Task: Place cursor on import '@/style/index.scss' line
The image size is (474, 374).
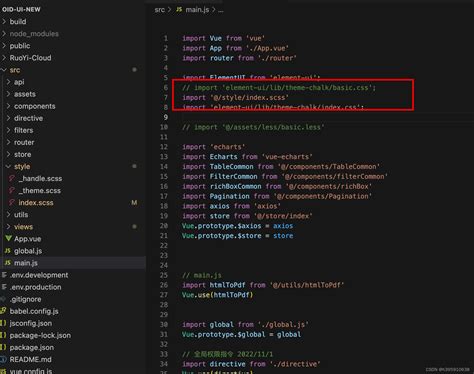Action: click(235, 98)
